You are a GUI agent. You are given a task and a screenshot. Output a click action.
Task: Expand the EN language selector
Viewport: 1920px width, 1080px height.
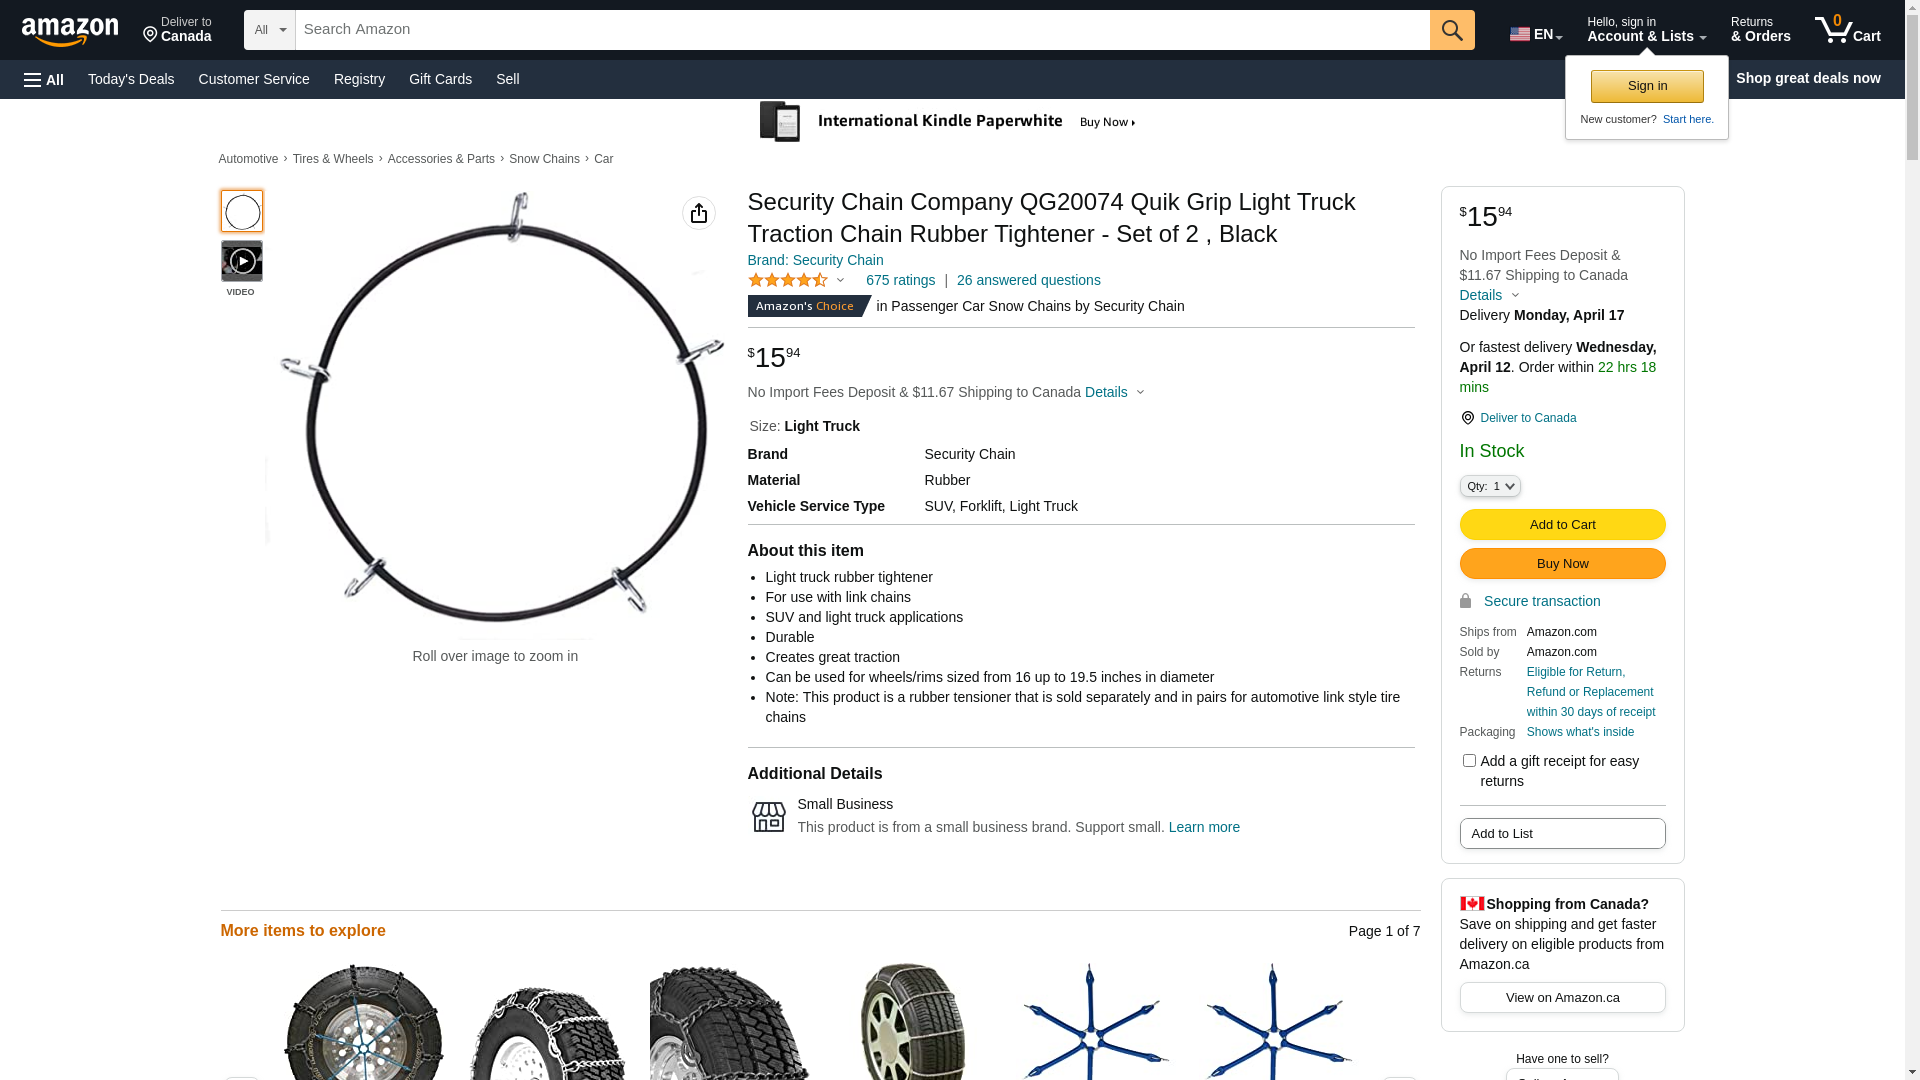pos(1535,34)
